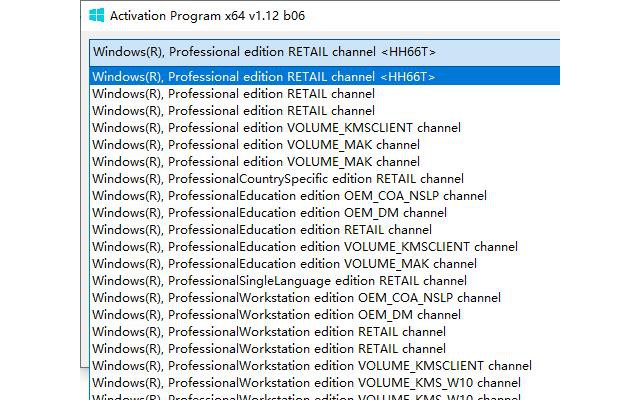Pick ProfessionalWorkstation edition VOLUME_KMSCLIENT channel

[x=324, y=366]
